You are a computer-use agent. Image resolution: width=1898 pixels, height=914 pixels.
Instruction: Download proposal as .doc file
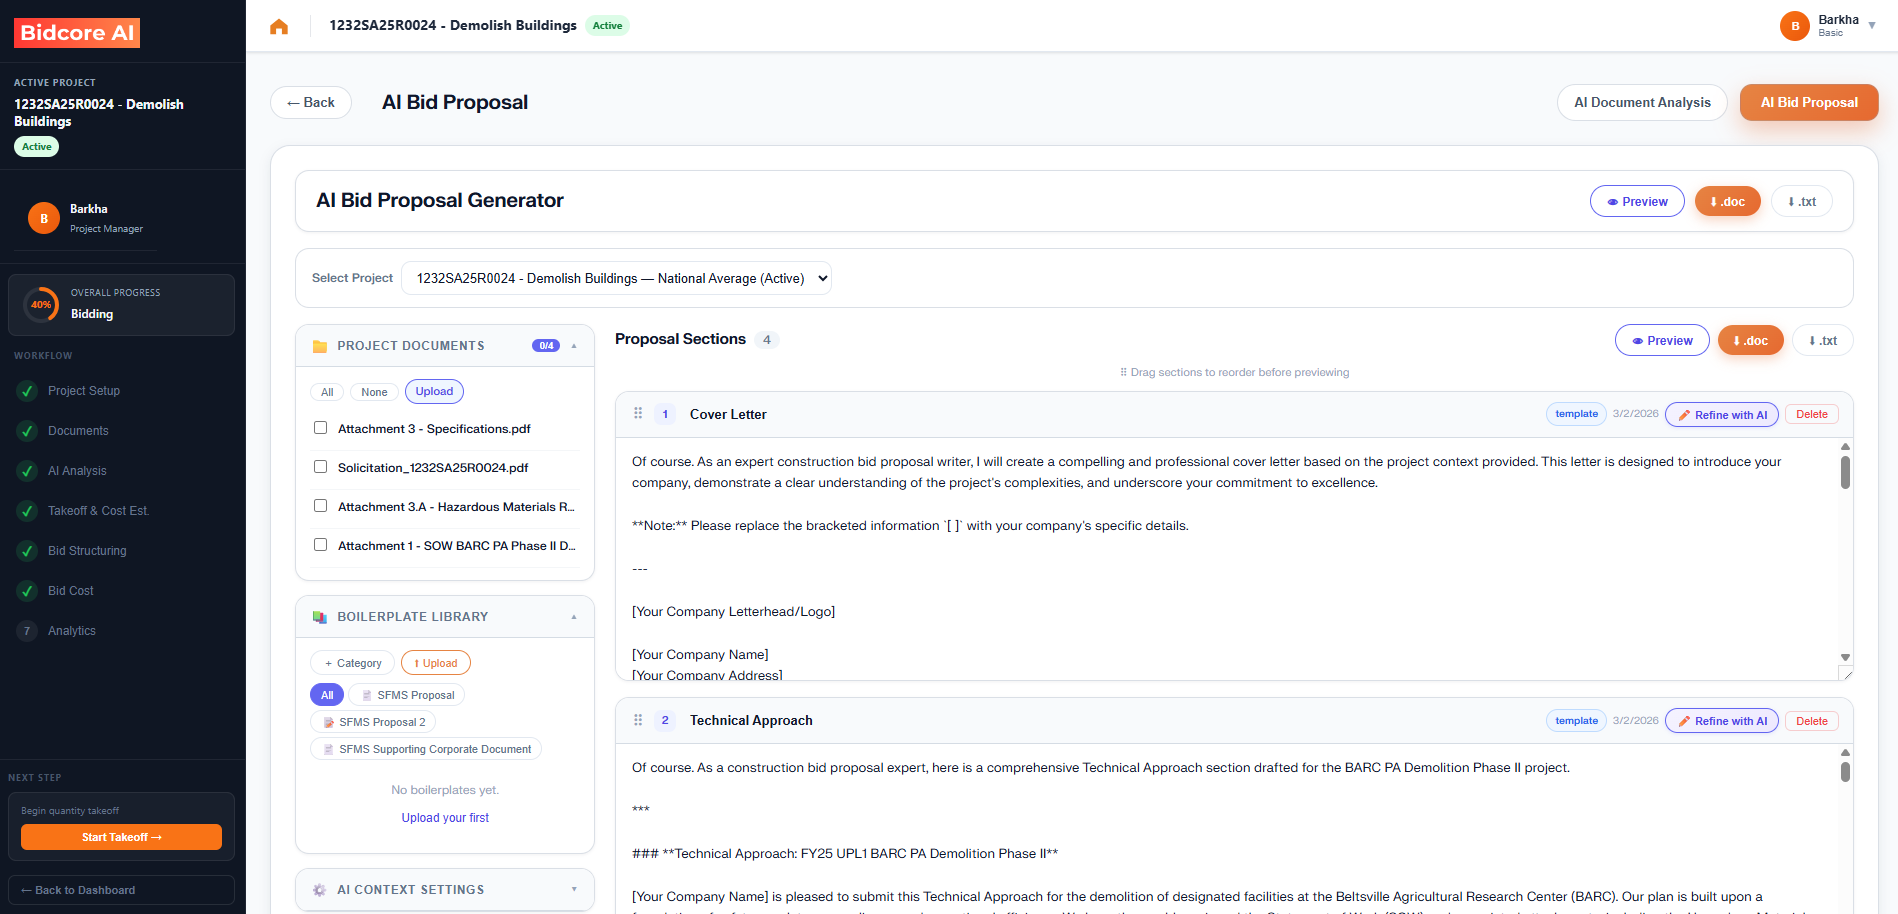[x=1727, y=201]
